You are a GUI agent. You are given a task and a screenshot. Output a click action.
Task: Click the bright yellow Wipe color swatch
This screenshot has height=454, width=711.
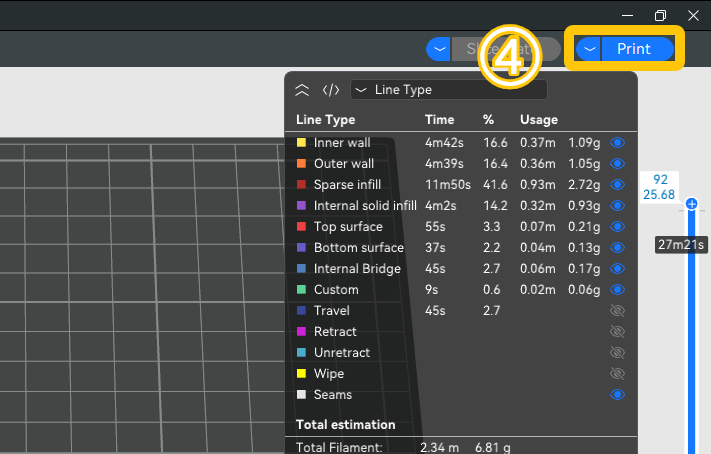(x=301, y=374)
